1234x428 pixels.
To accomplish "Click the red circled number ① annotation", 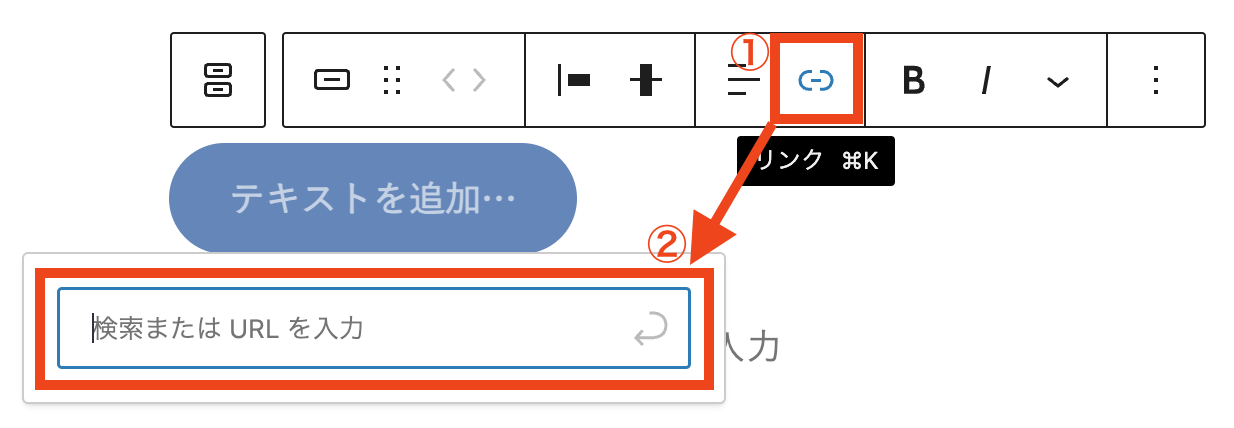I will point(750,52).
